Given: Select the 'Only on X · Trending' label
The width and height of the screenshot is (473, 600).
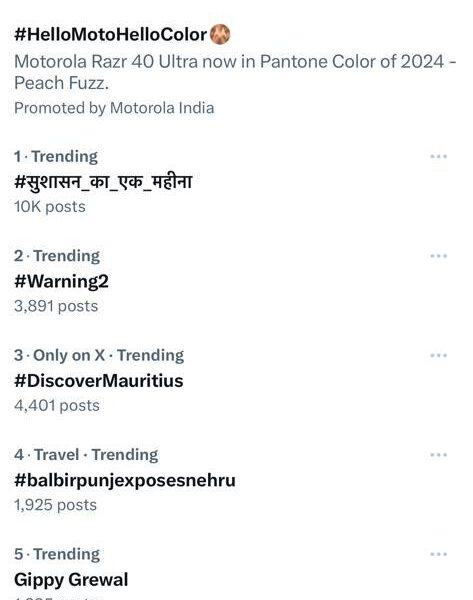Looking at the screenshot, I should (109, 355).
